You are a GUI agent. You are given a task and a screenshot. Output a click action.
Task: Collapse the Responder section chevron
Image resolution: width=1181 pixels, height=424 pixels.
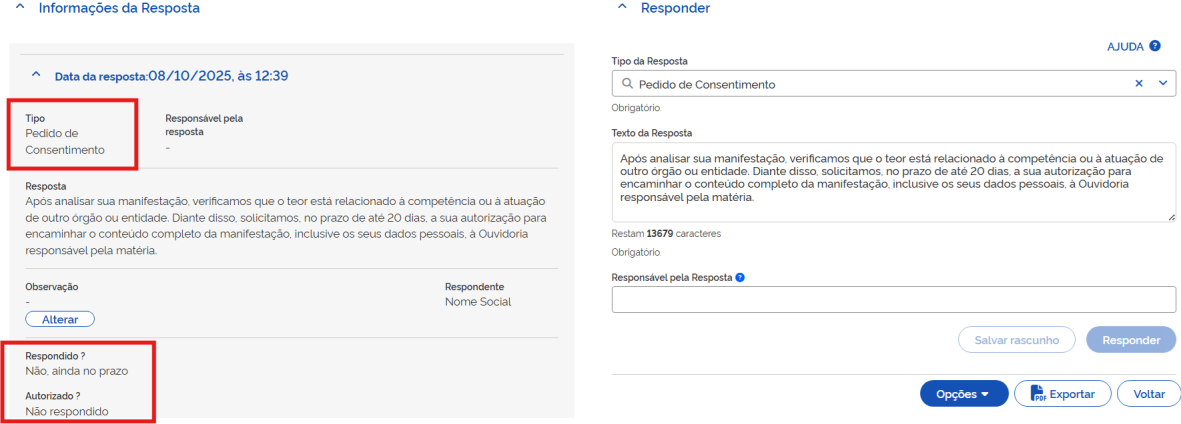(622, 8)
